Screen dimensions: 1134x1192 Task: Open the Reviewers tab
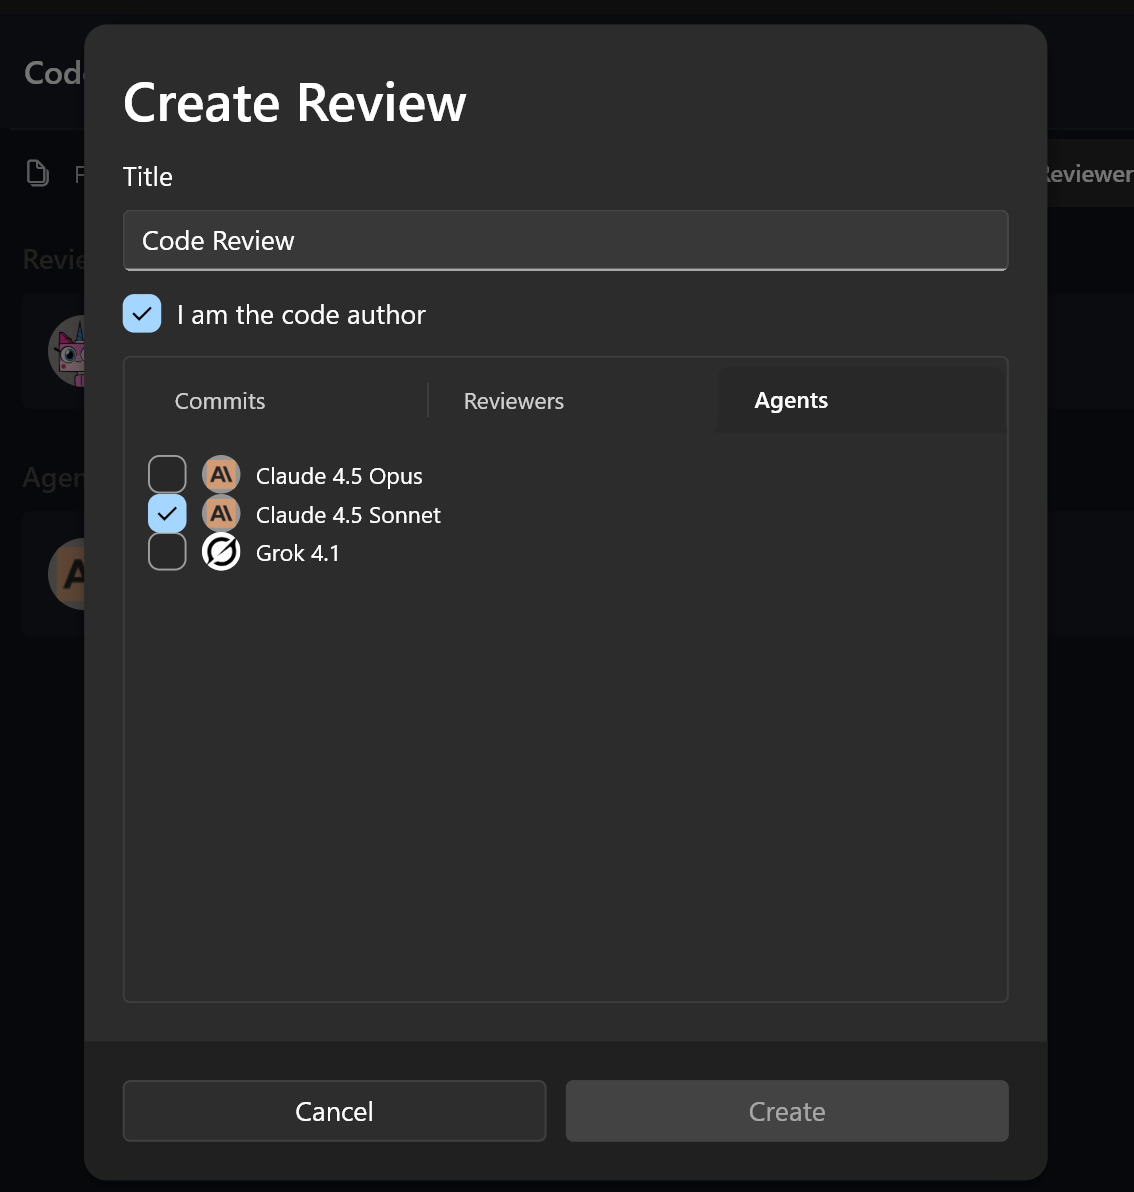pos(513,401)
